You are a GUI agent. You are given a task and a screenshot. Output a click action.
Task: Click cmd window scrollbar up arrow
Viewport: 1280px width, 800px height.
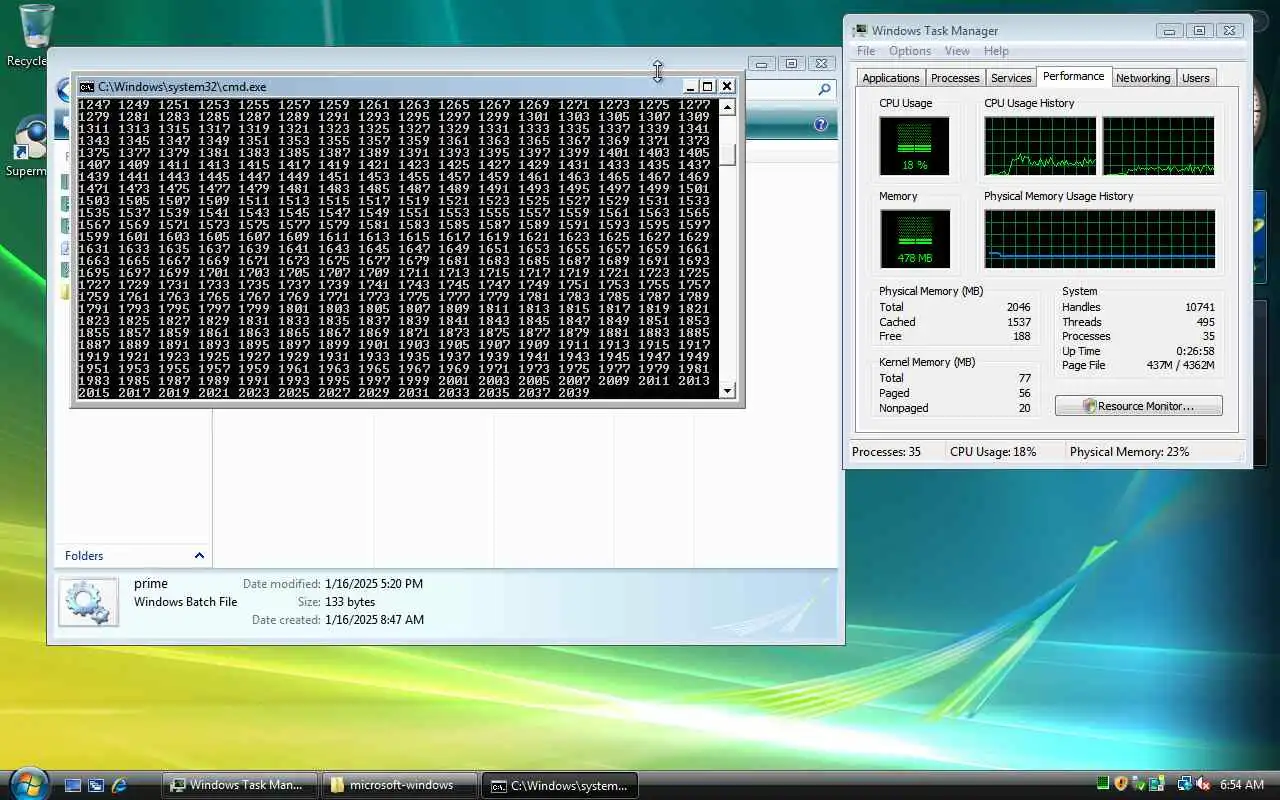(728, 107)
